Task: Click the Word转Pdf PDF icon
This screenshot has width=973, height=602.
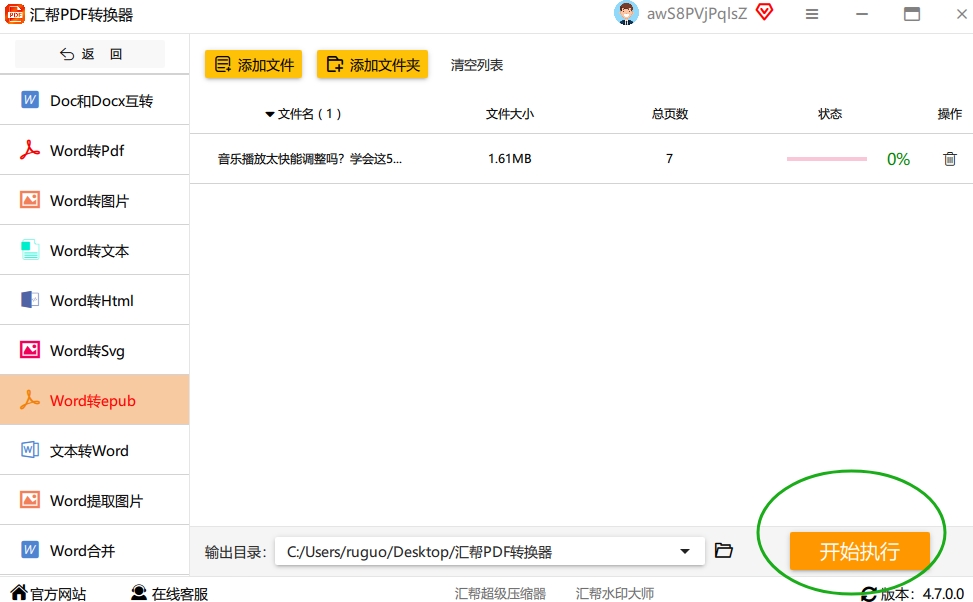Action: (30, 150)
